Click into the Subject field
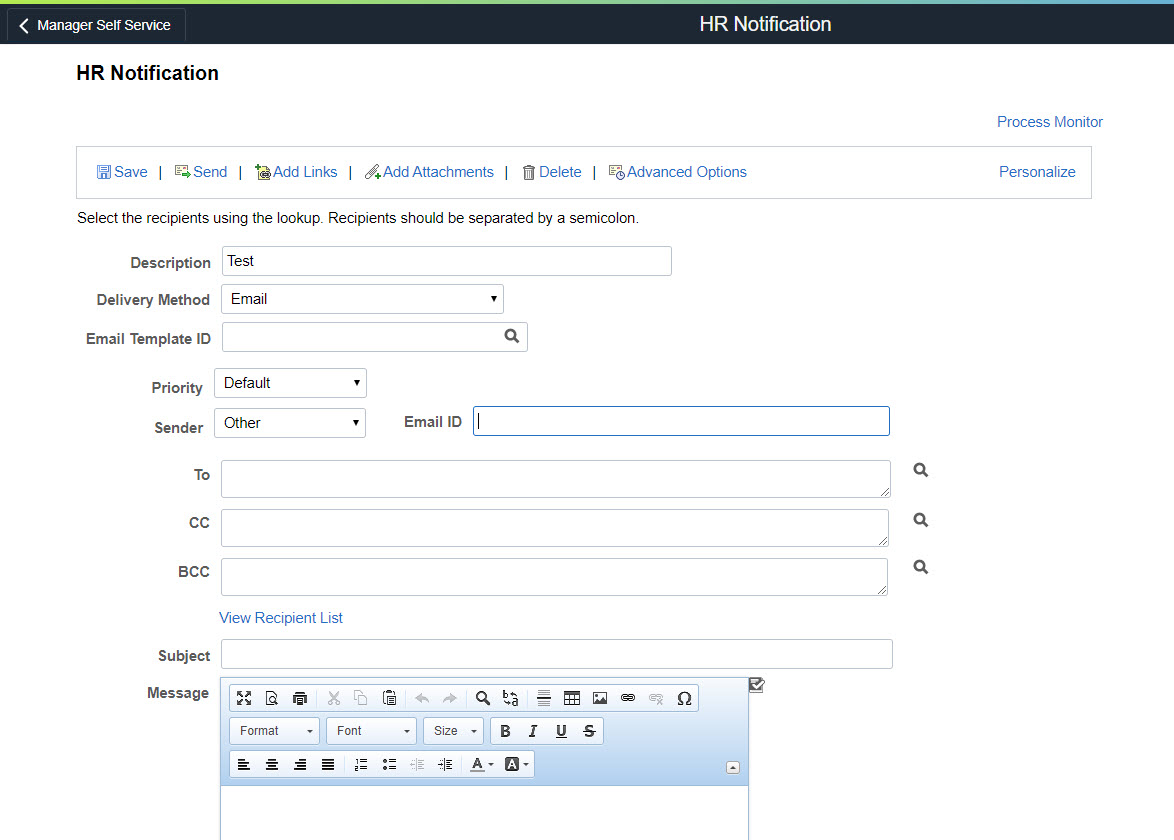Screen dimensions: 1174x840 tap(556, 654)
